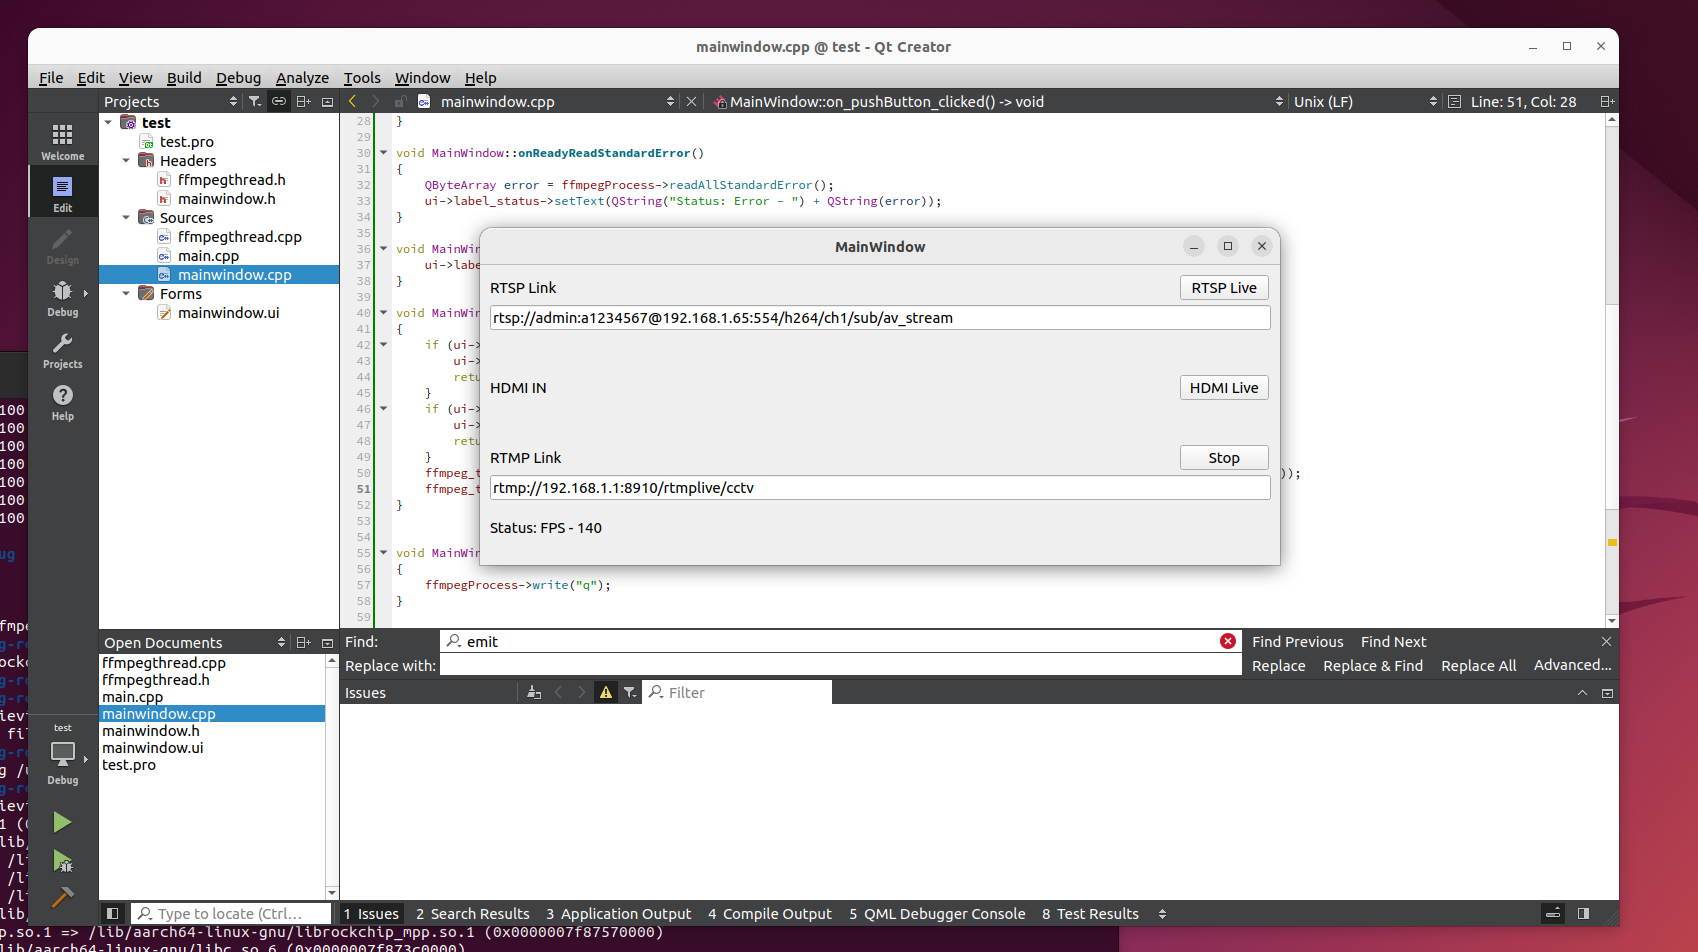This screenshot has width=1698, height=952.
Task: Close the Projects side pane
Action: coord(327,101)
